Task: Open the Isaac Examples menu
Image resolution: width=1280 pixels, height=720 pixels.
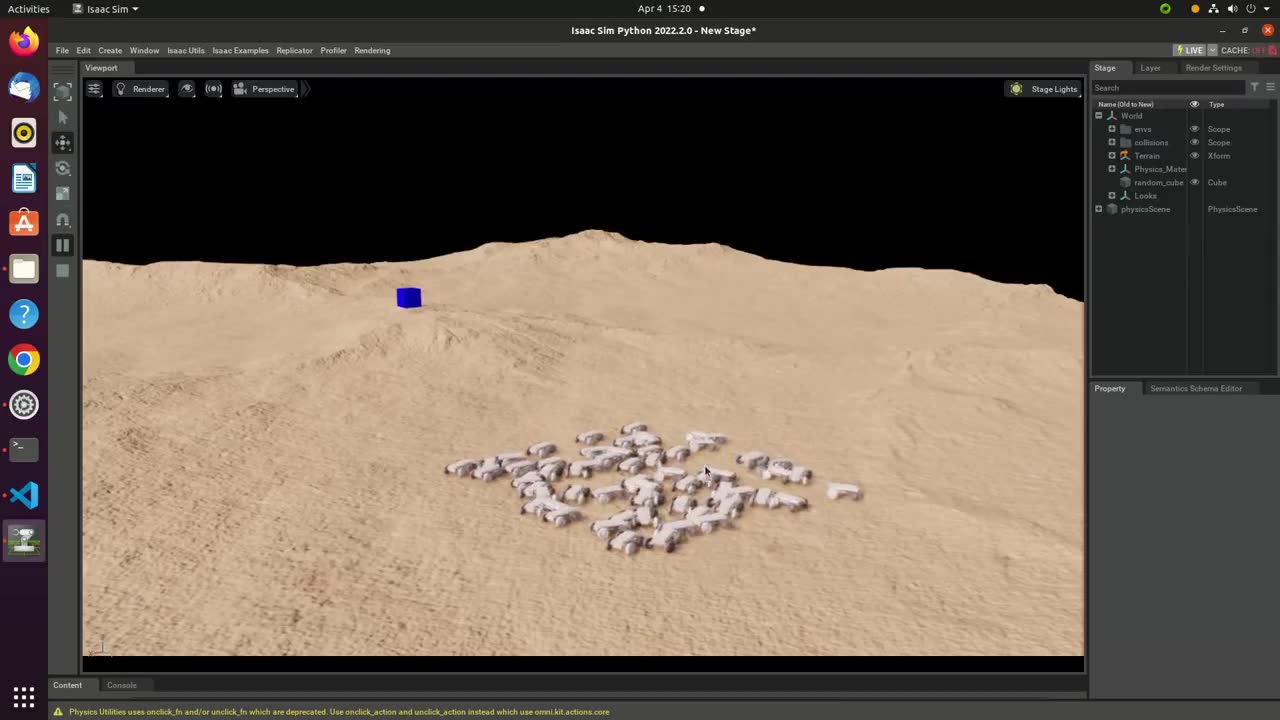Action: point(240,50)
